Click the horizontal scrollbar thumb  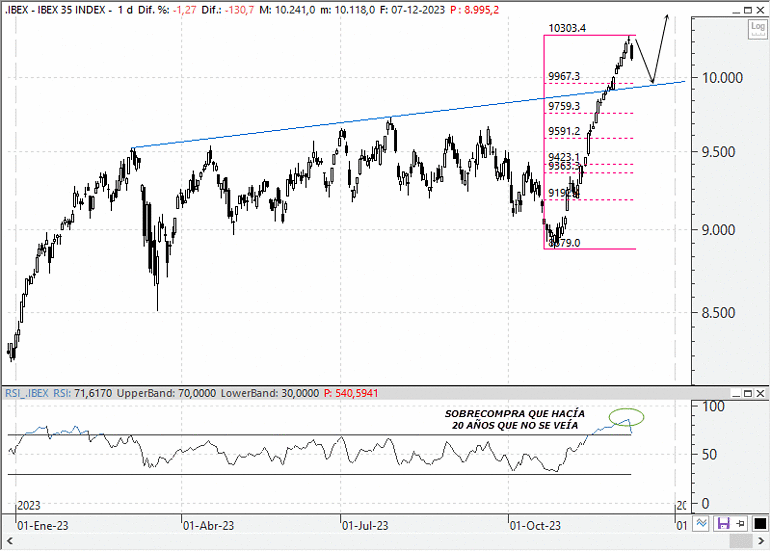click(740, 541)
